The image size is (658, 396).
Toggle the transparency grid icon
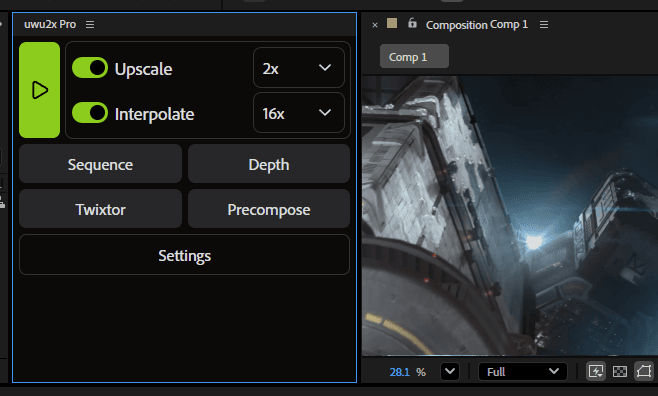pos(620,371)
